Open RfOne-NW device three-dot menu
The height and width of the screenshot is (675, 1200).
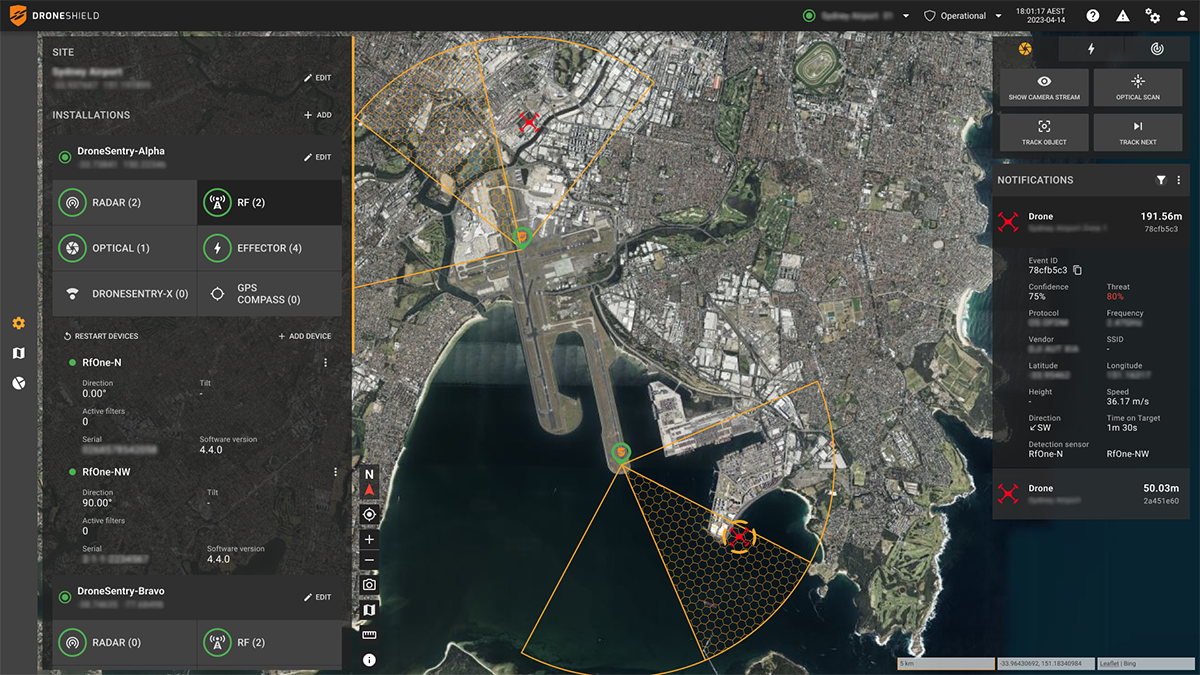click(335, 472)
